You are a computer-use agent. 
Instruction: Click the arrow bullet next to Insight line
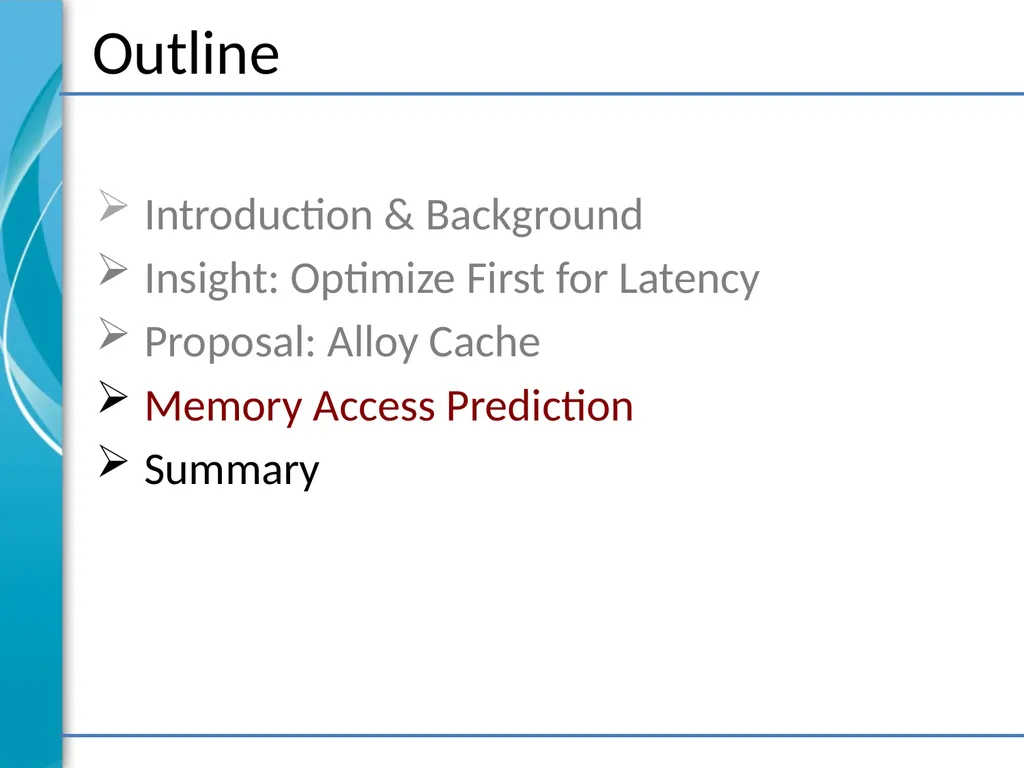pyautogui.click(x=113, y=269)
